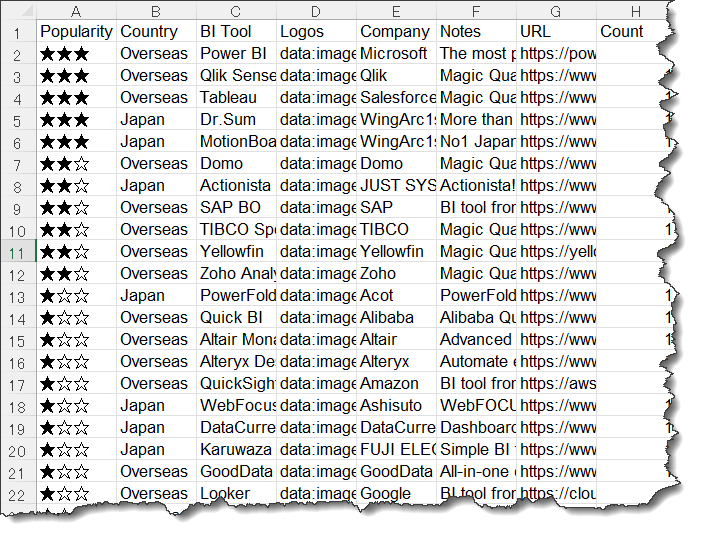Select column G header
702x539 pixels.
tap(556, 11)
